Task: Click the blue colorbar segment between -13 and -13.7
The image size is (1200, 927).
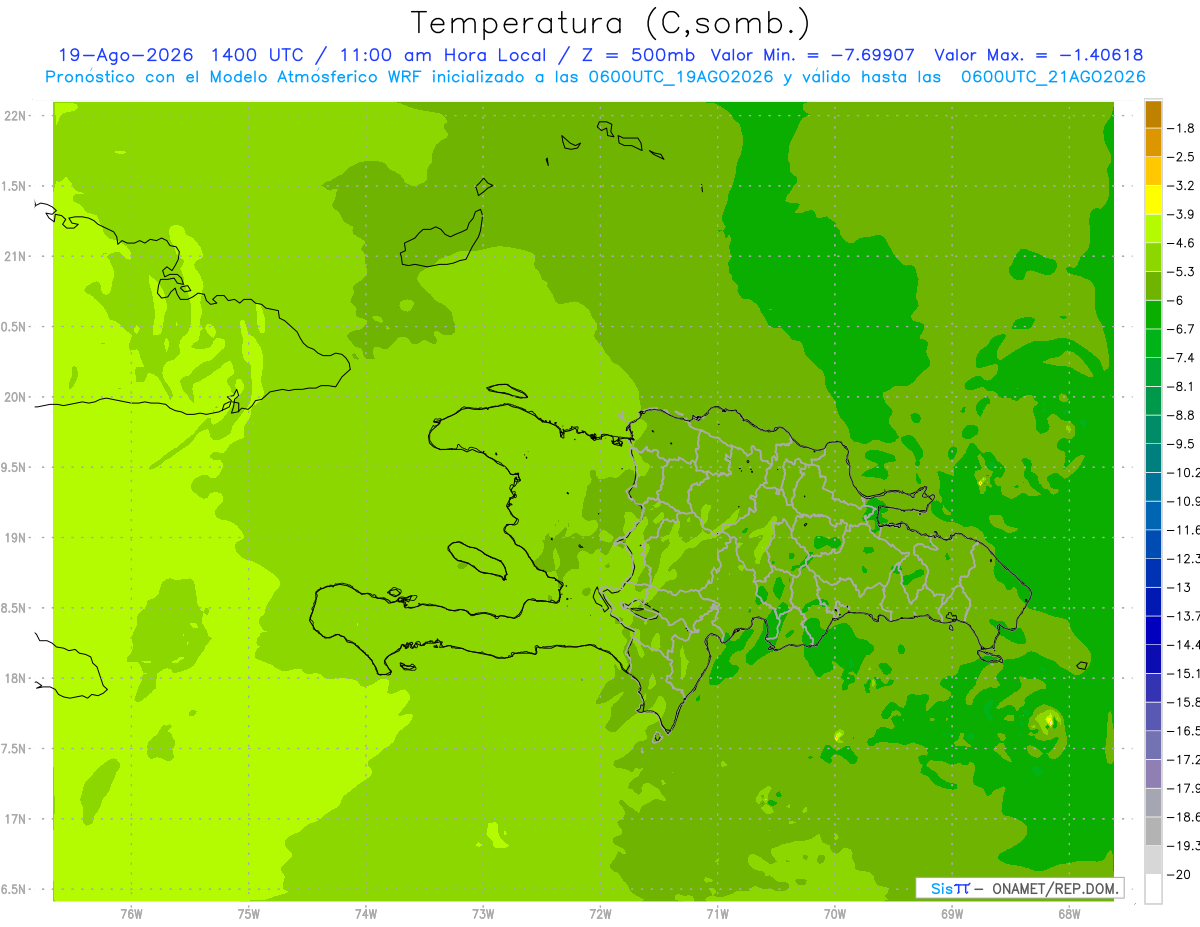Action: (x=1153, y=601)
